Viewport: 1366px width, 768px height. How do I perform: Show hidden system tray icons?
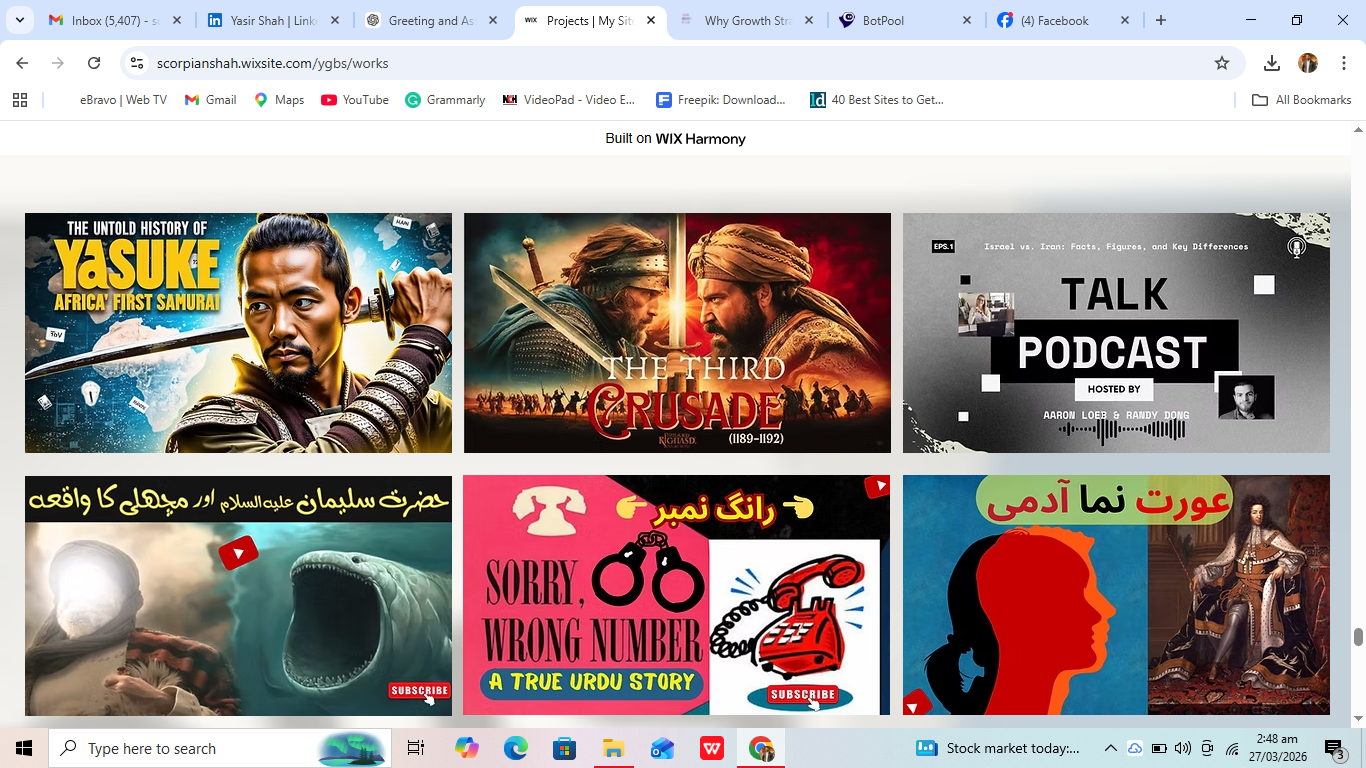[1110, 748]
